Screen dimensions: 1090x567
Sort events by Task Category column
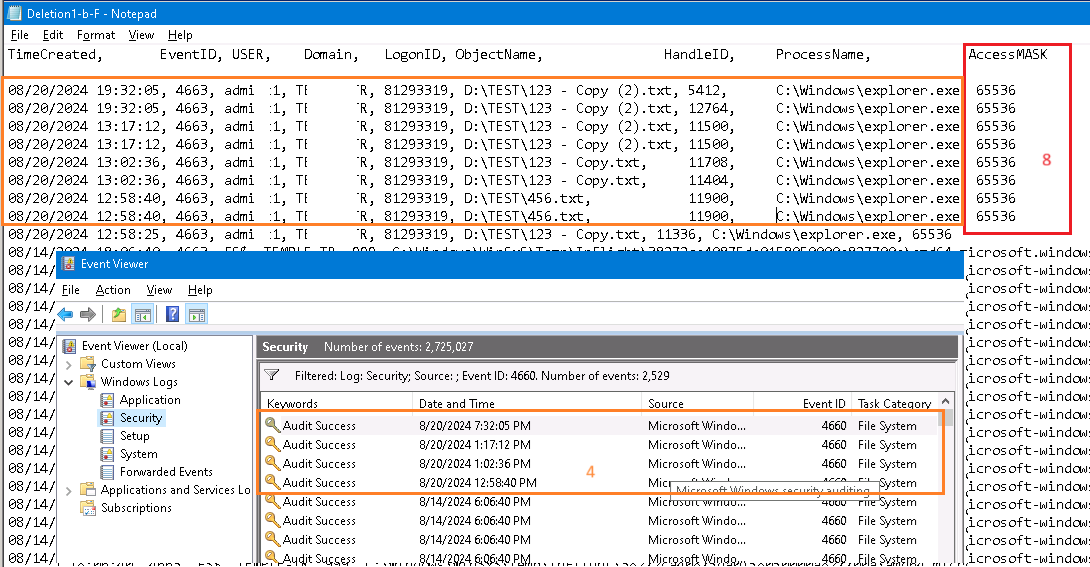click(x=895, y=404)
